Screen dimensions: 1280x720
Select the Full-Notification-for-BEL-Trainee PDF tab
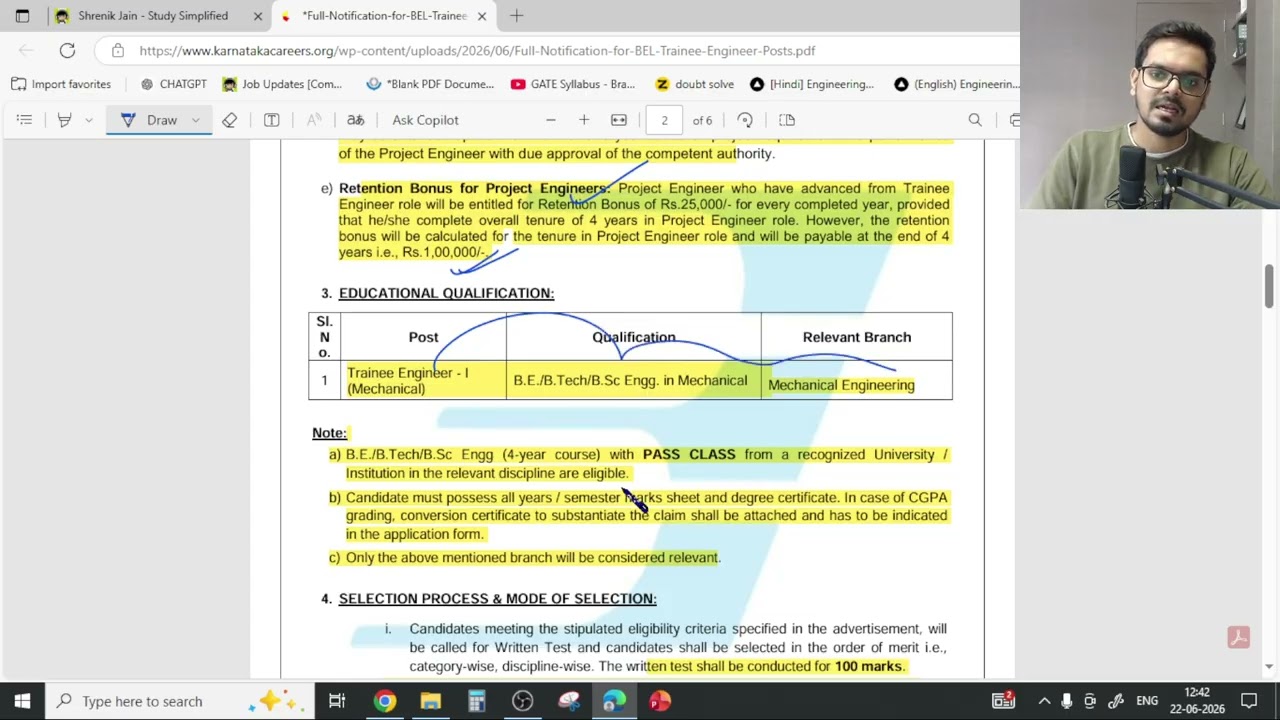[x=383, y=16]
